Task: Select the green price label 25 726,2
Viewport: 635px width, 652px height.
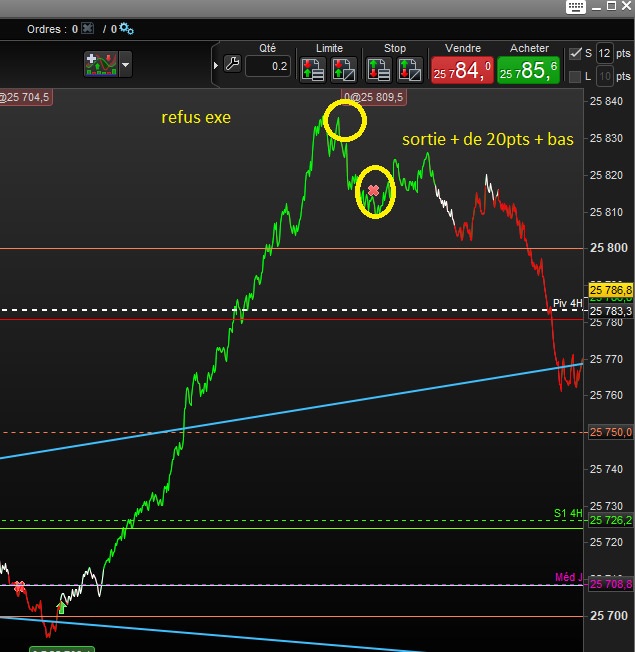Action: 611,520
